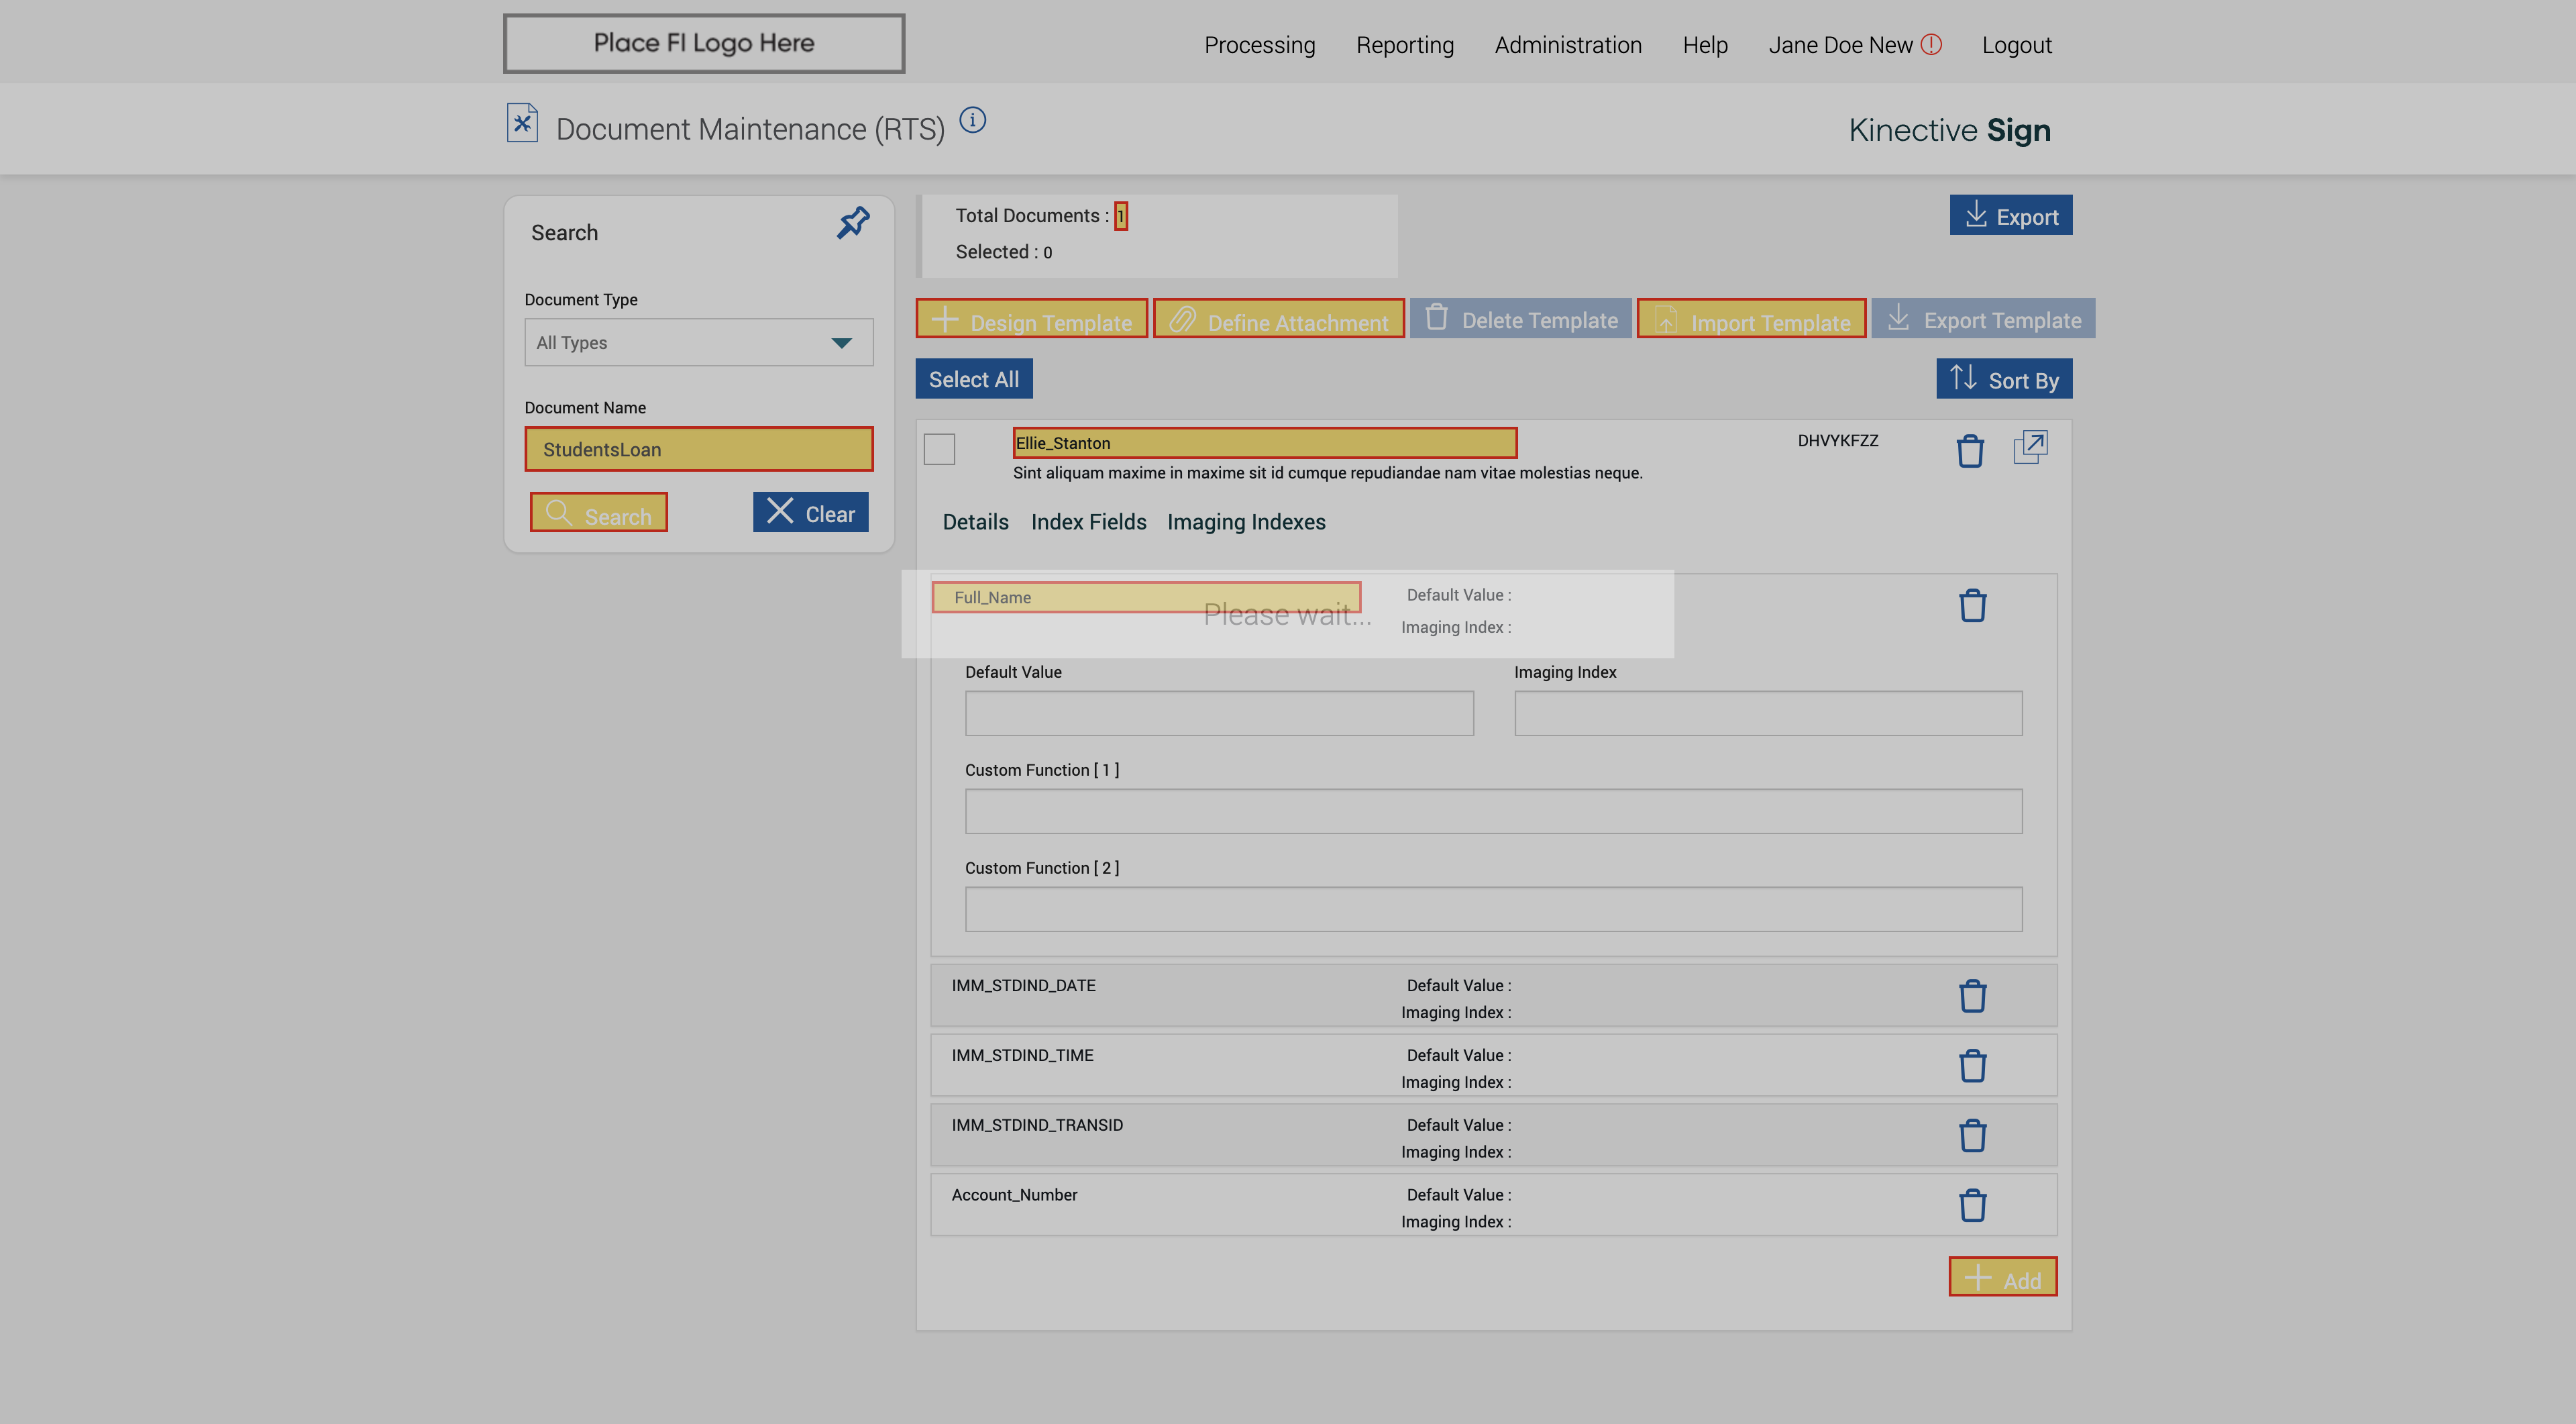
Task: Delete the IMM_STDIND_DATE index field
Action: [1972, 996]
